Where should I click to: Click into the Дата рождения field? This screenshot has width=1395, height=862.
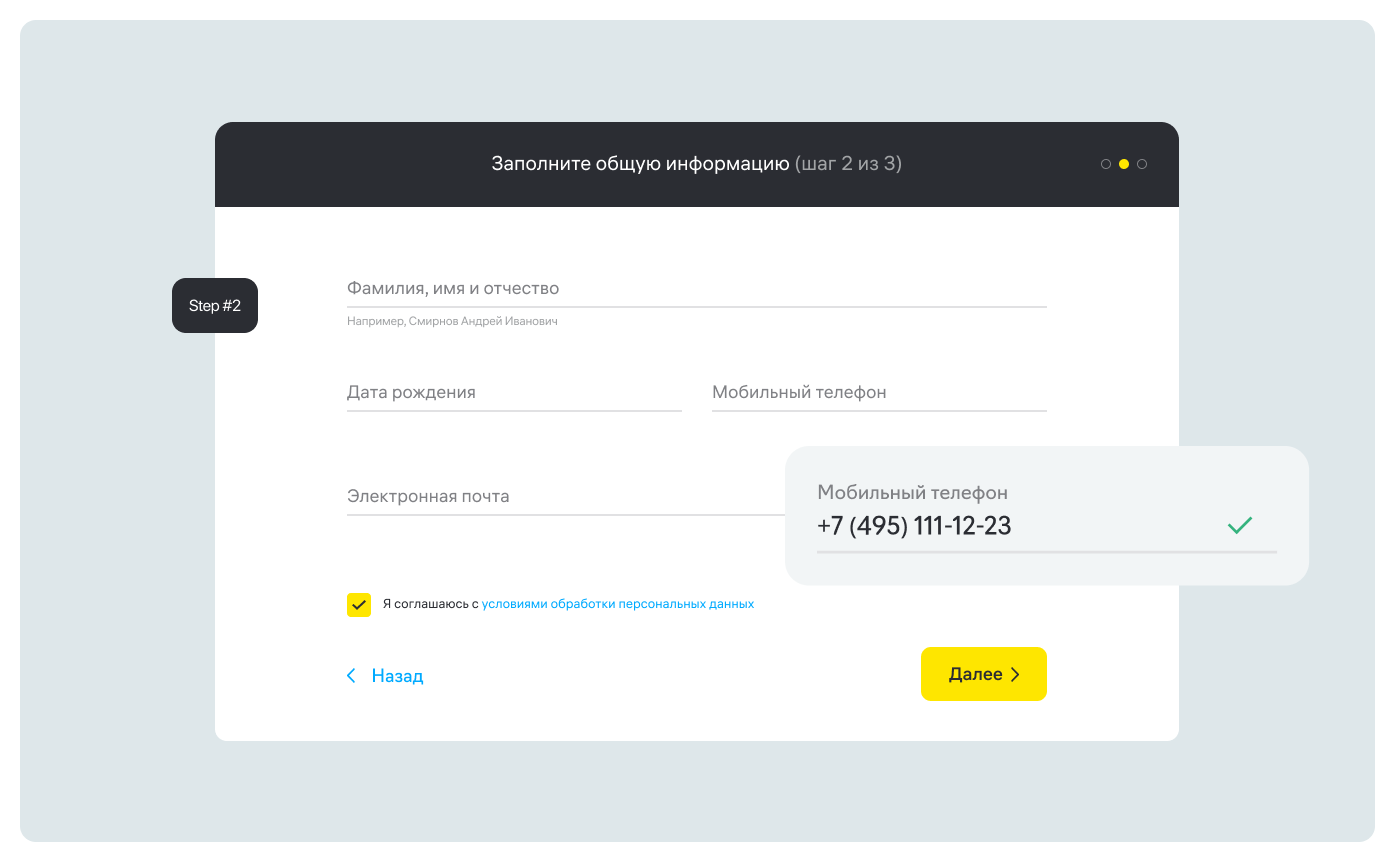513,393
